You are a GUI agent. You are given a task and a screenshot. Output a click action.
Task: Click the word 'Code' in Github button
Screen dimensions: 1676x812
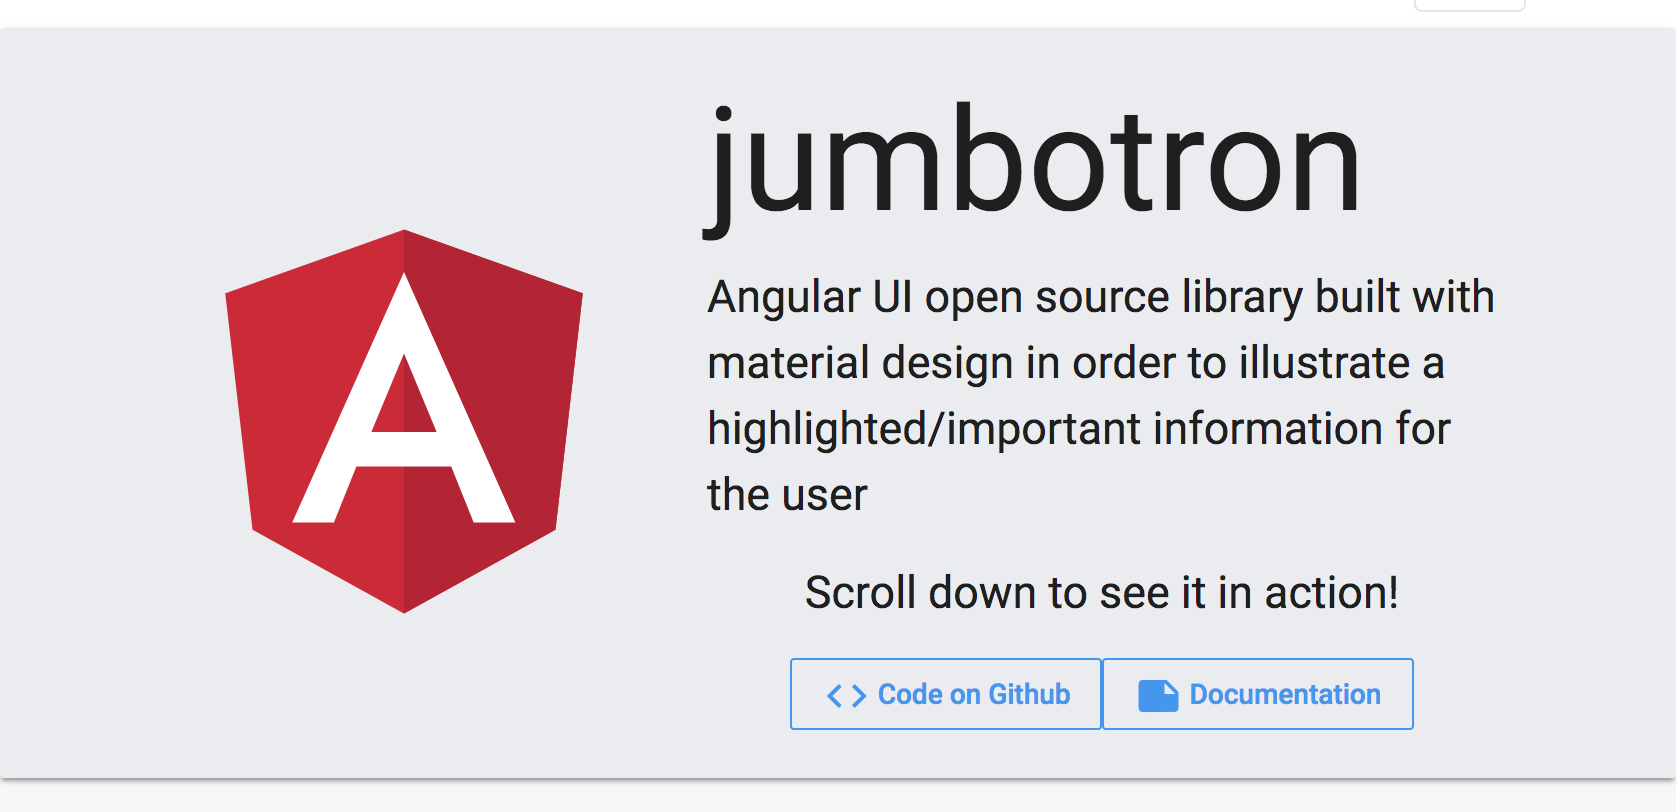click(910, 694)
